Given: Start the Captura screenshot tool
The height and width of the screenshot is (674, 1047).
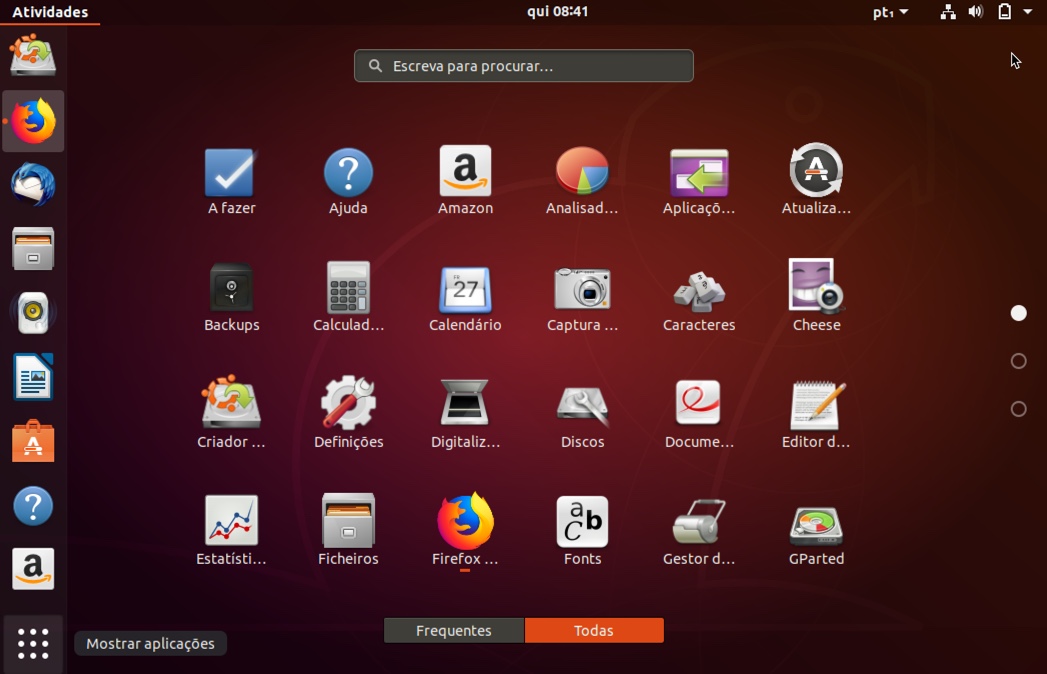Looking at the screenshot, I should (581, 290).
